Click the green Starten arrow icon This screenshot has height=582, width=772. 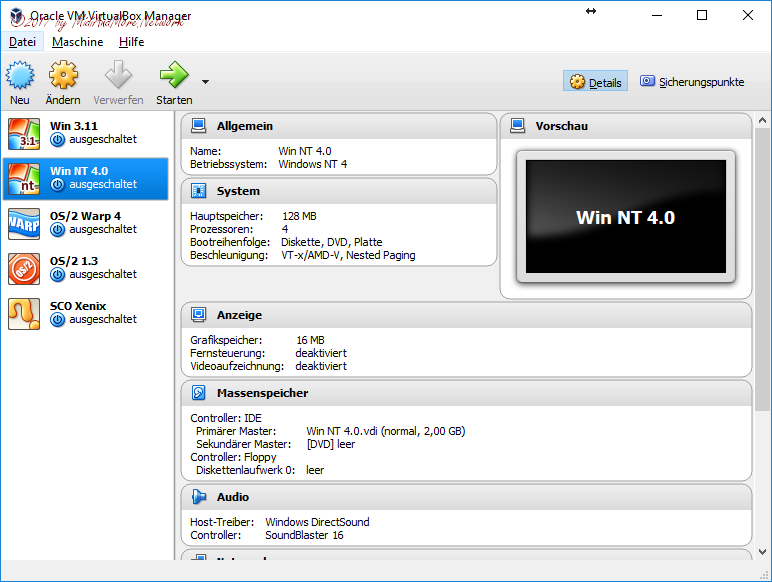(174, 76)
